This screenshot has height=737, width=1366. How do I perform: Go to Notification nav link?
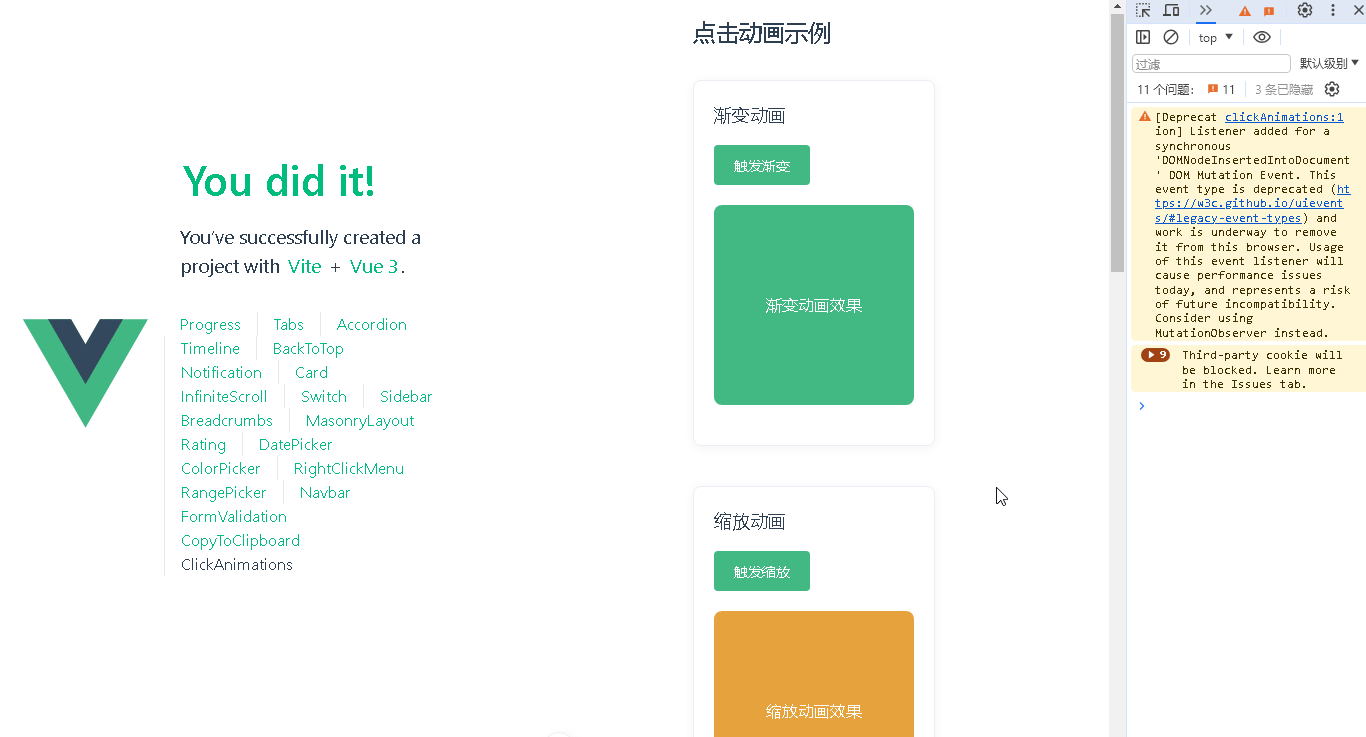coord(221,372)
